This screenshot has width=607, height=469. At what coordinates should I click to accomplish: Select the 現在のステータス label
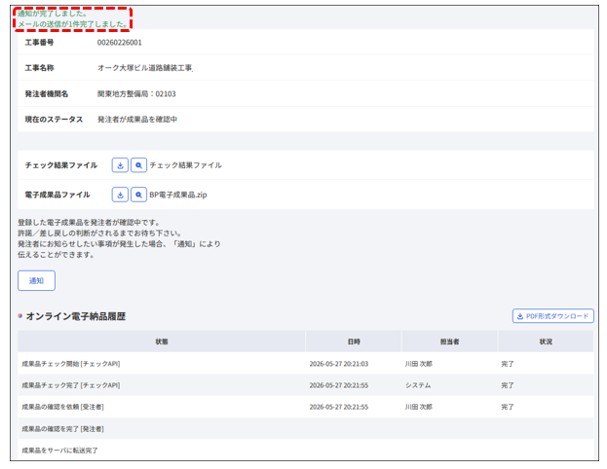click(54, 120)
